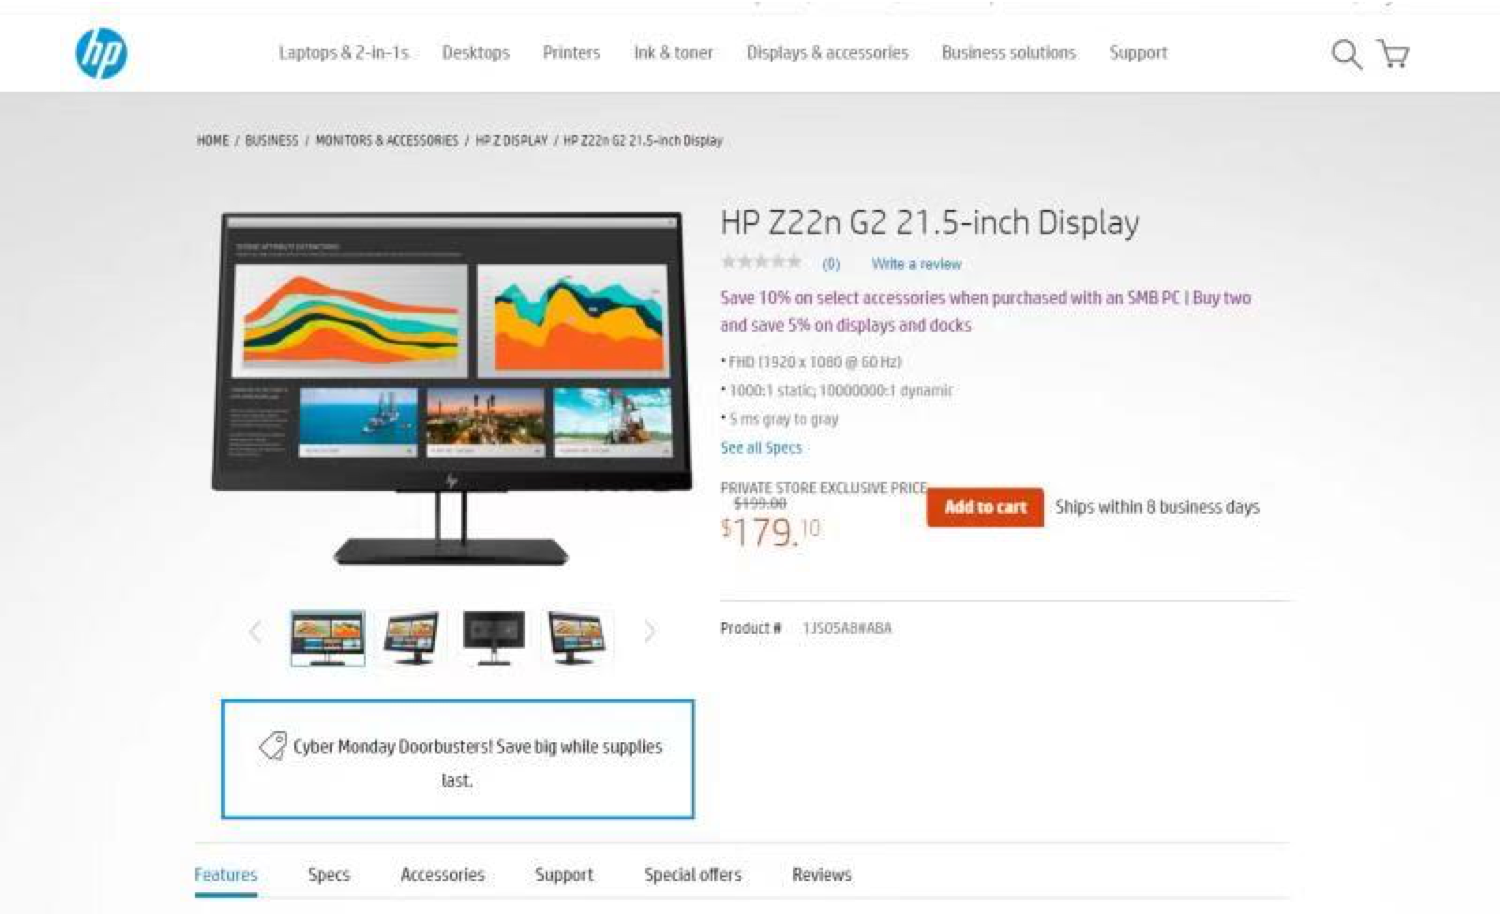1500x914 pixels.
Task: Expand the Ink & toner menu
Action: tap(673, 53)
